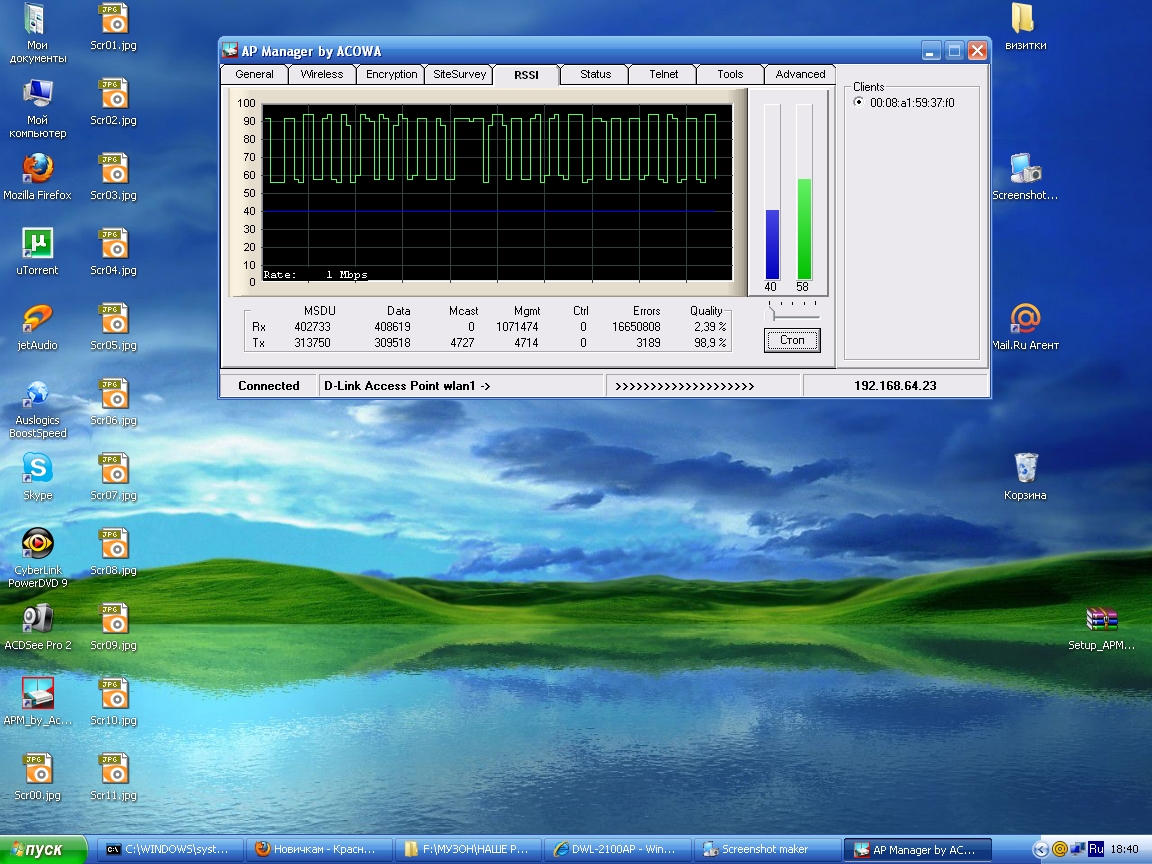Open the Mail.Ru Agent desktop icon
Screen dimensions: 1152x864
(1025, 319)
